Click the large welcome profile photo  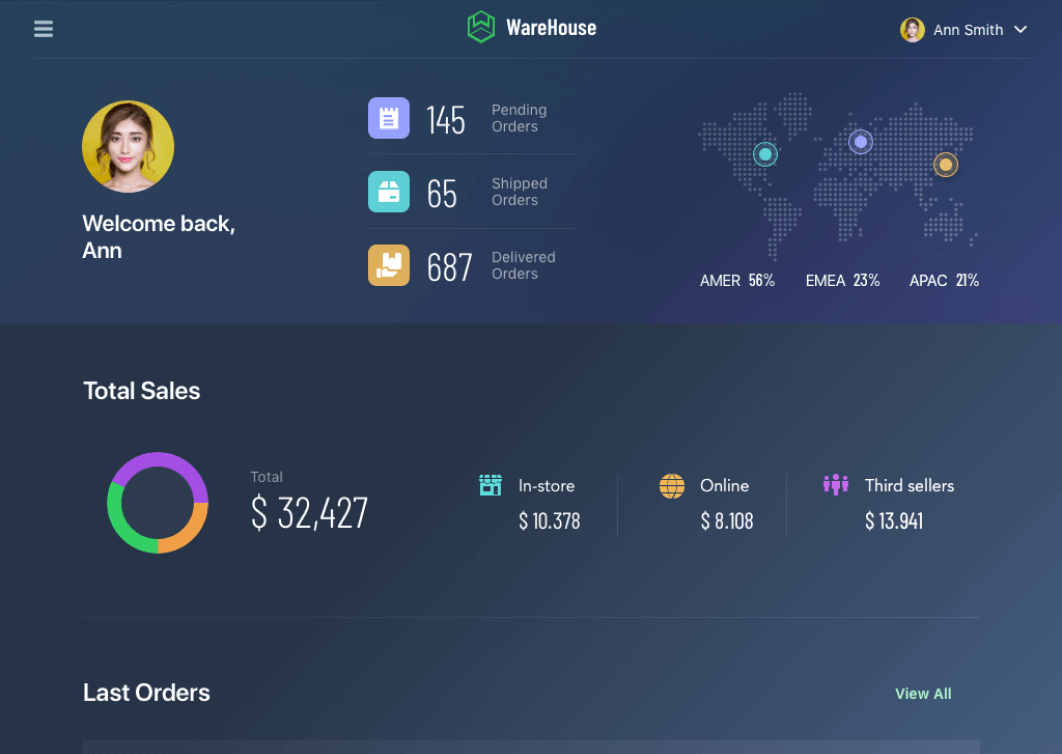128,146
